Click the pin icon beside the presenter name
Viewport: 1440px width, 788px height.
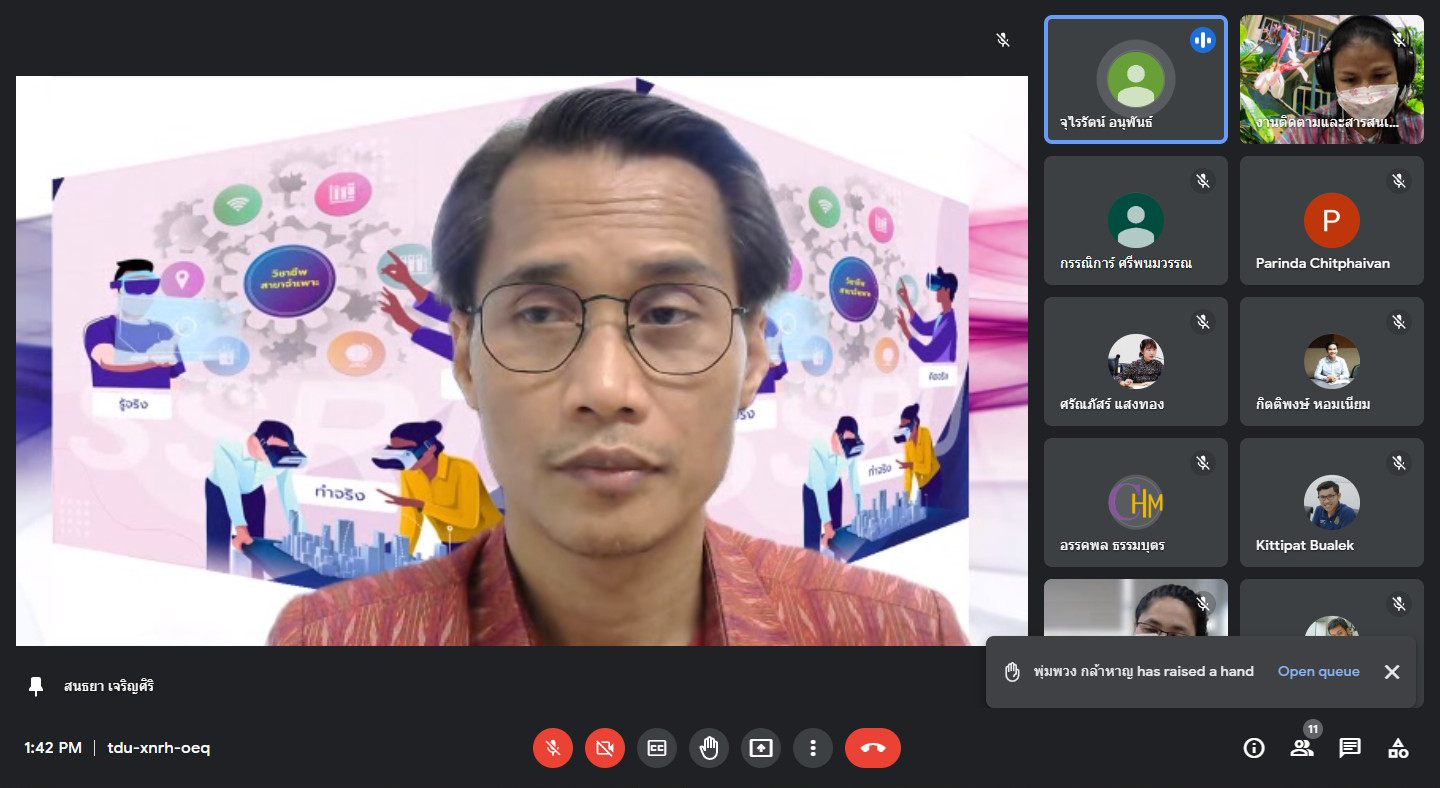37,686
